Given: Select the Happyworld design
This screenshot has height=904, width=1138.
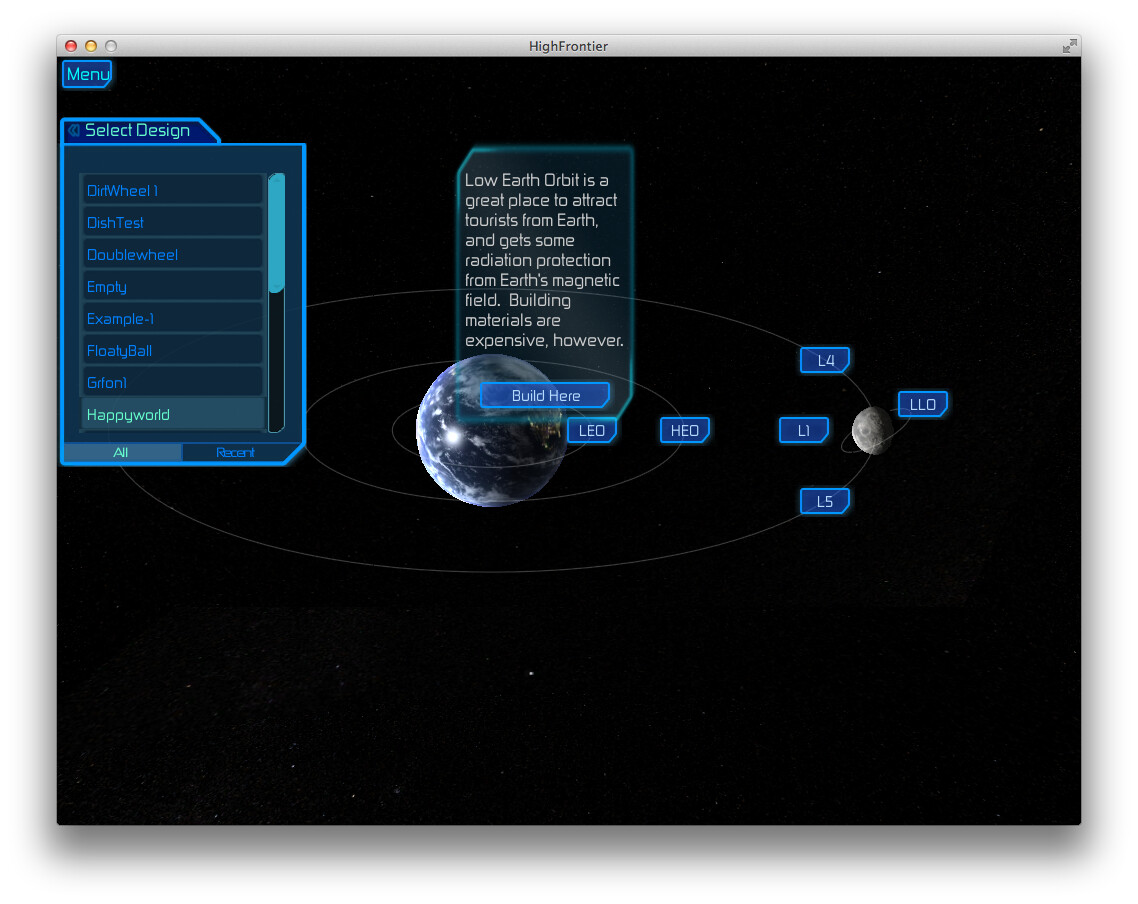Looking at the screenshot, I should pyautogui.click(x=170, y=414).
